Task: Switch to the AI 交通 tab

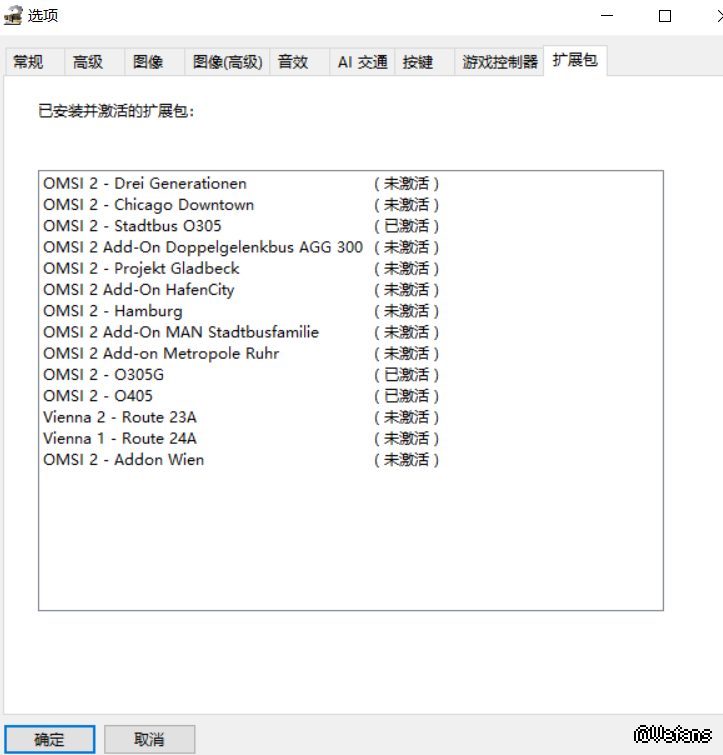Action: [x=362, y=62]
